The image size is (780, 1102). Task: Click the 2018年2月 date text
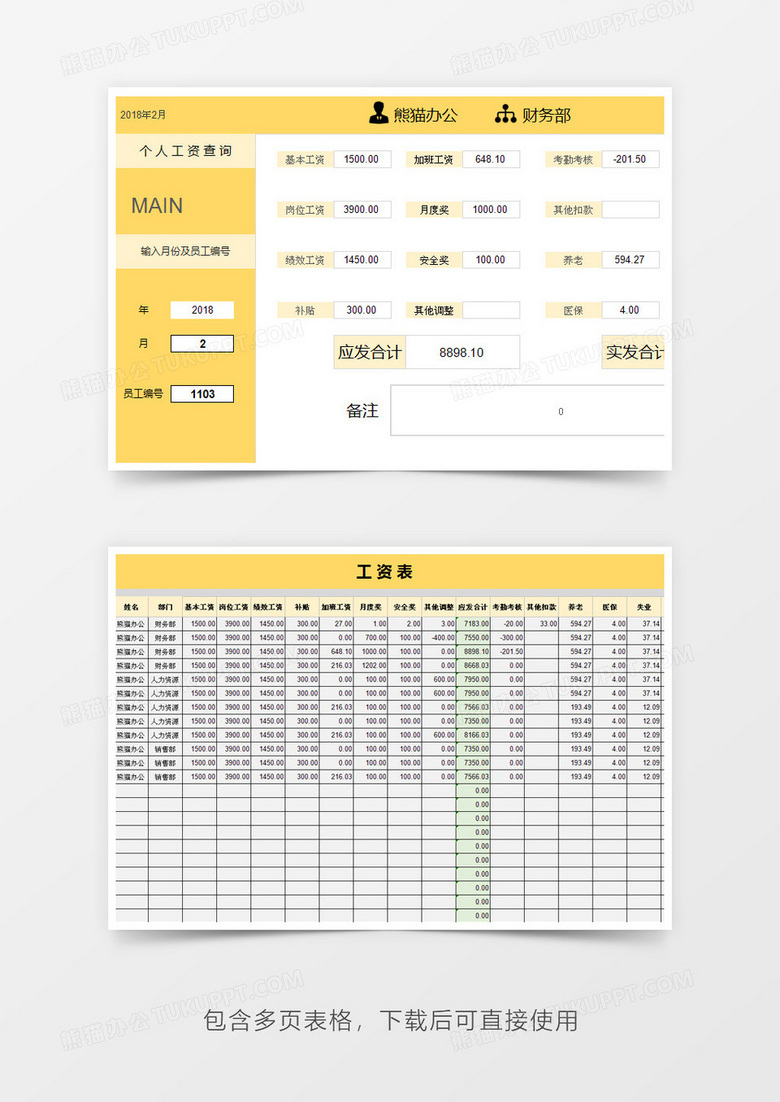(x=143, y=115)
